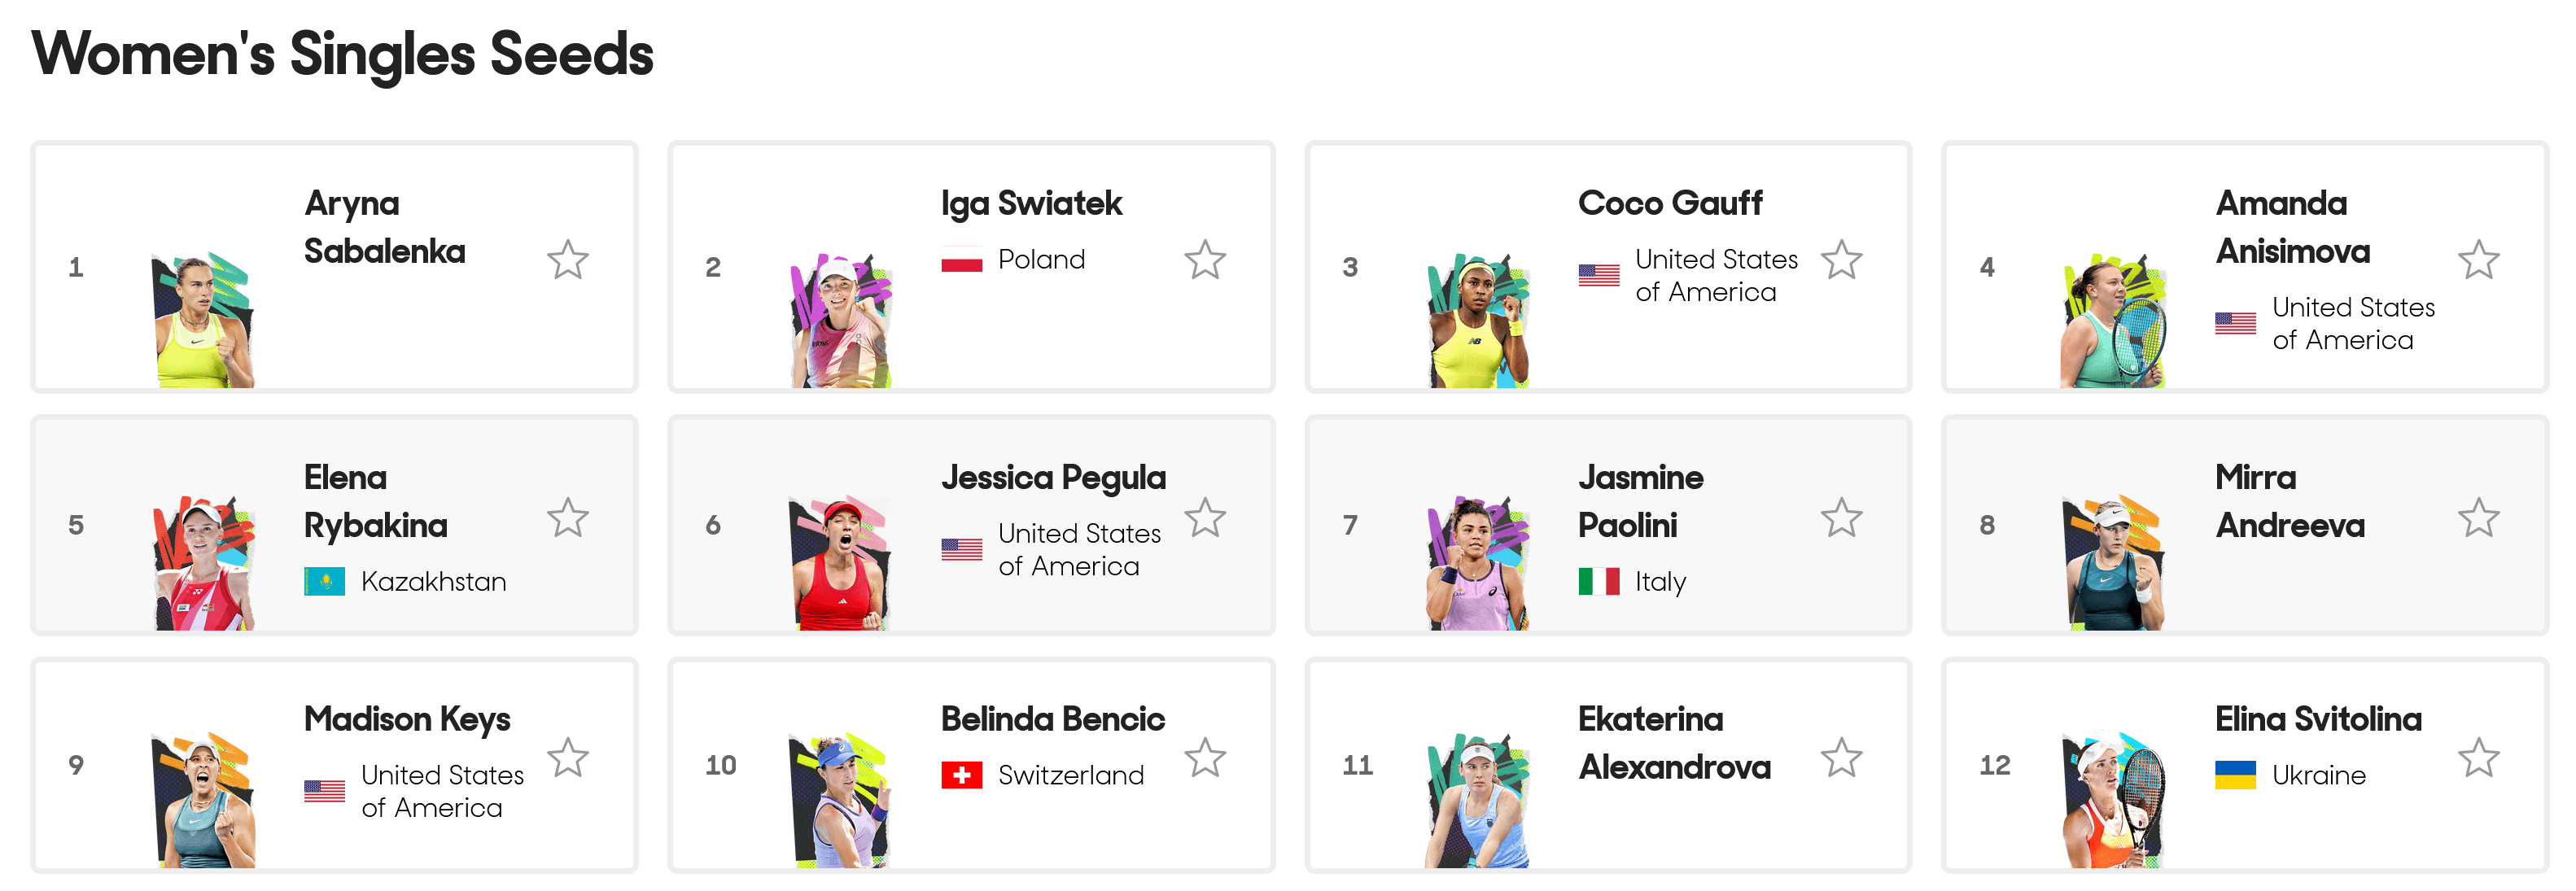Click the star icon for Amanda Anisimova
Screen dimensions: 2576x891
pyautogui.click(x=2479, y=260)
